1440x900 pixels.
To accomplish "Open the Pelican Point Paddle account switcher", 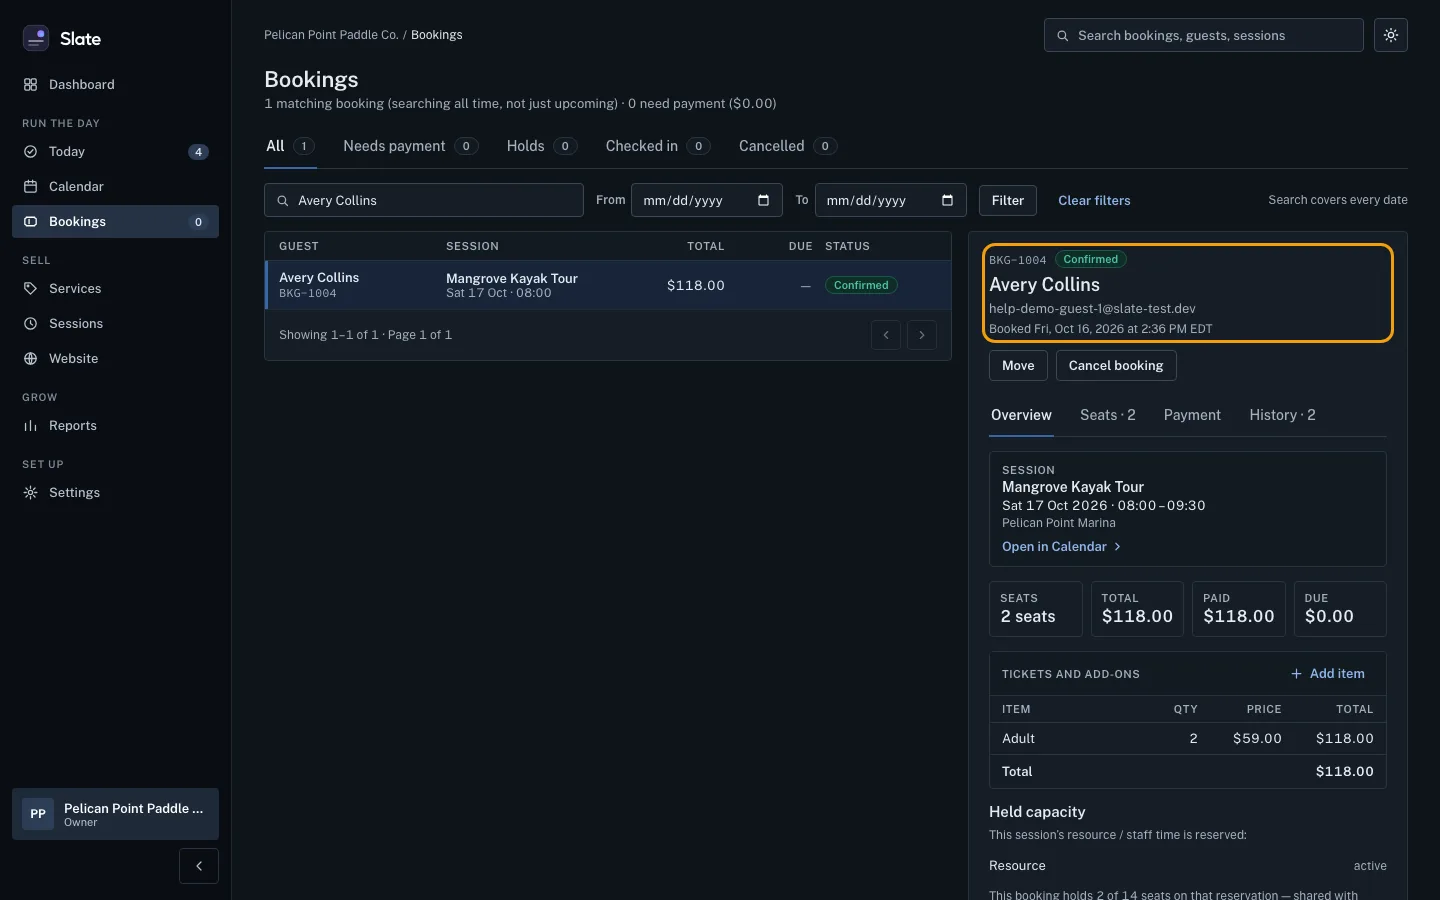I will coord(115,814).
